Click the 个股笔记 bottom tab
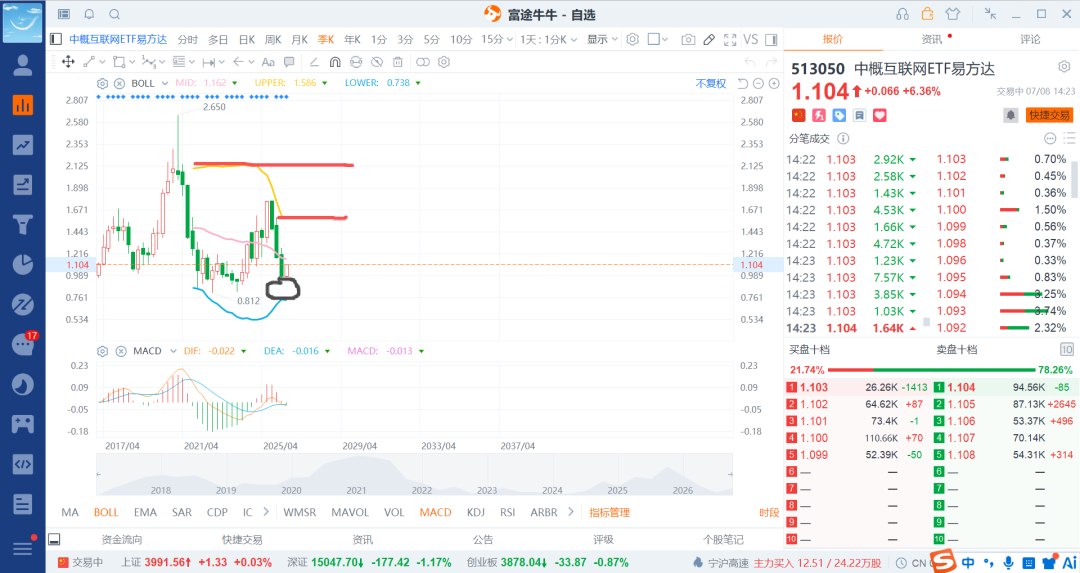 pos(723,539)
